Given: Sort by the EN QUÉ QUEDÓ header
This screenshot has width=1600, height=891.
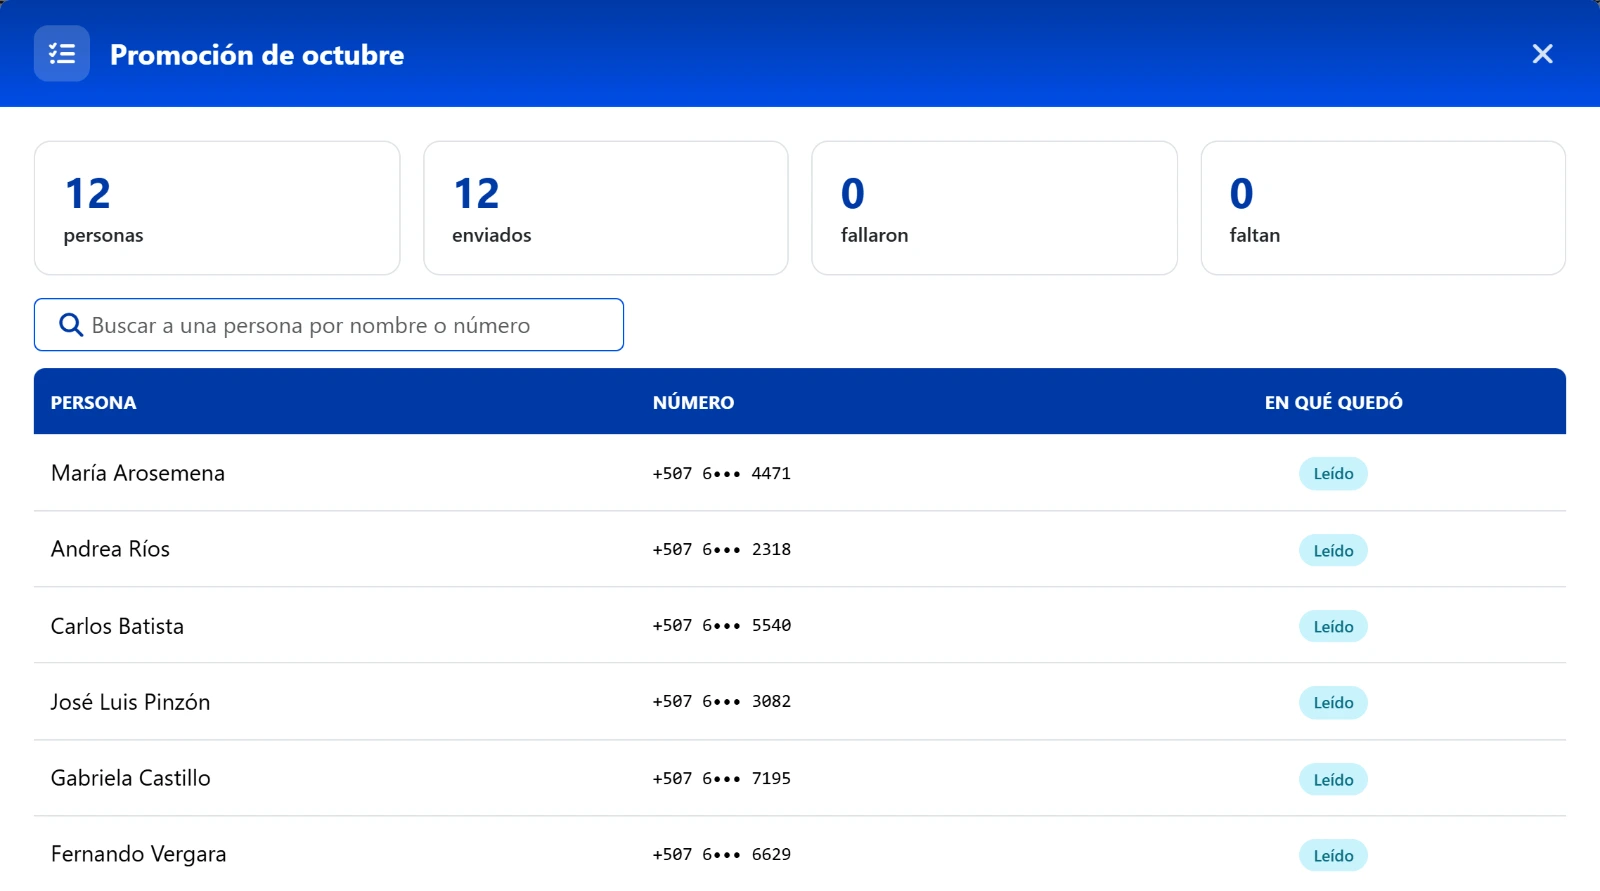Looking at the screenshot, I should tap(1333, 403).
